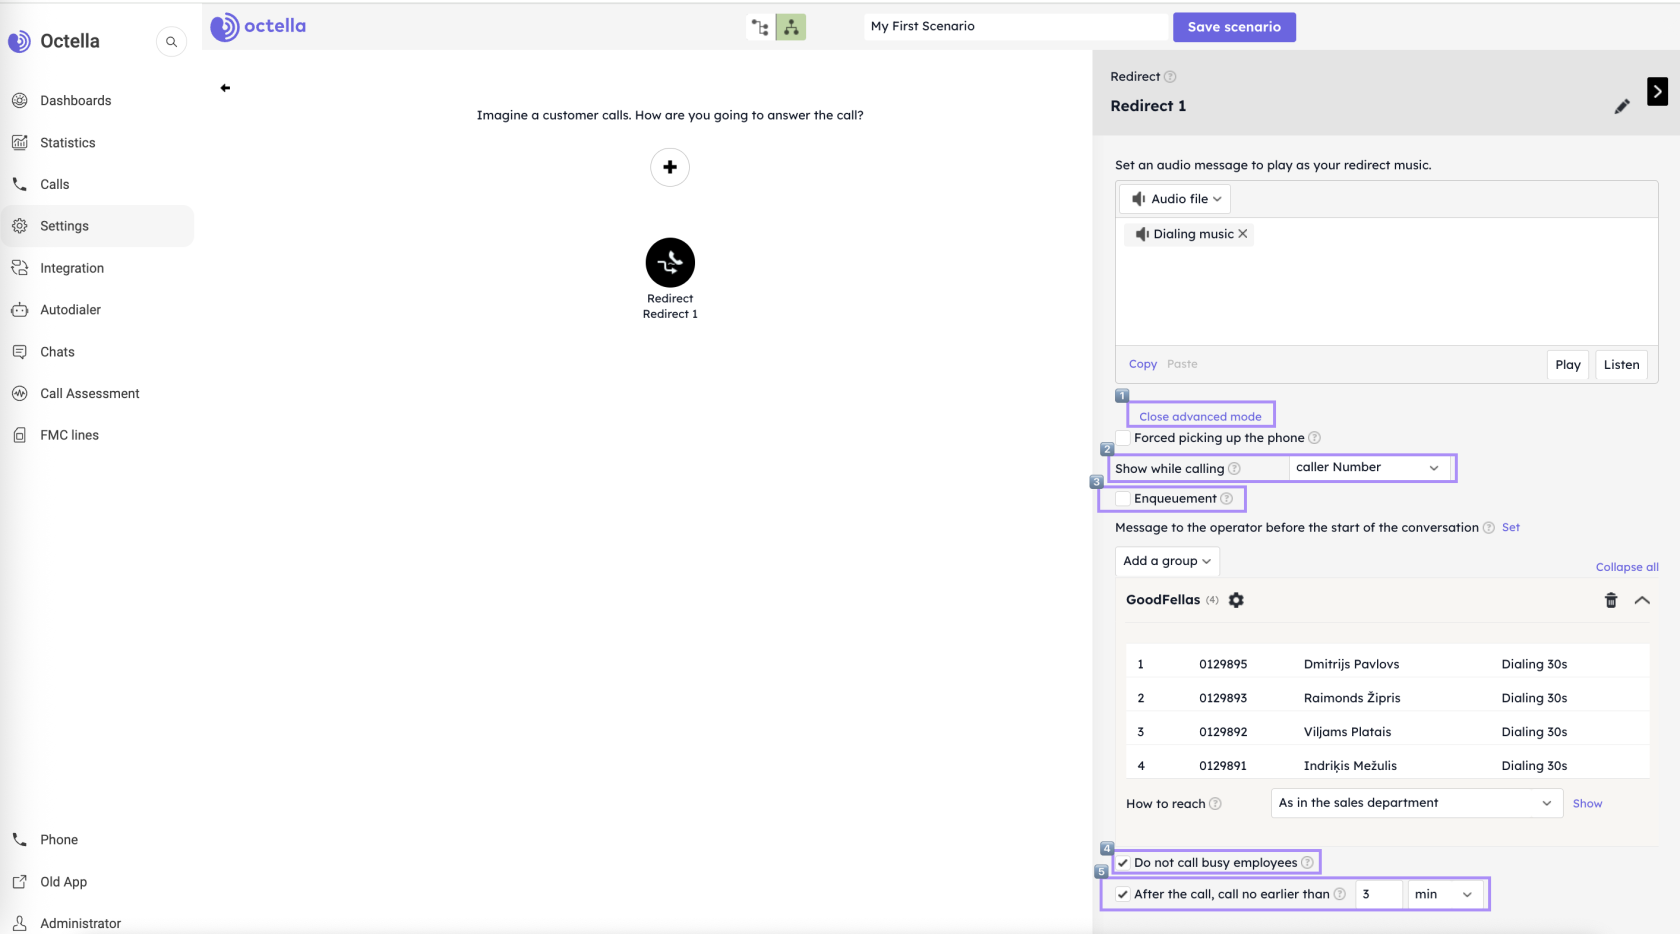Check the Enqueuement option

[1122, 498]
